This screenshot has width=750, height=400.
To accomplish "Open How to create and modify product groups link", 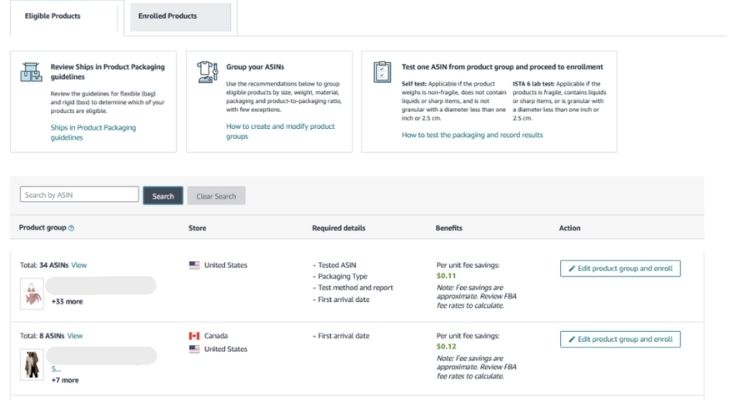I will [280, 131].
